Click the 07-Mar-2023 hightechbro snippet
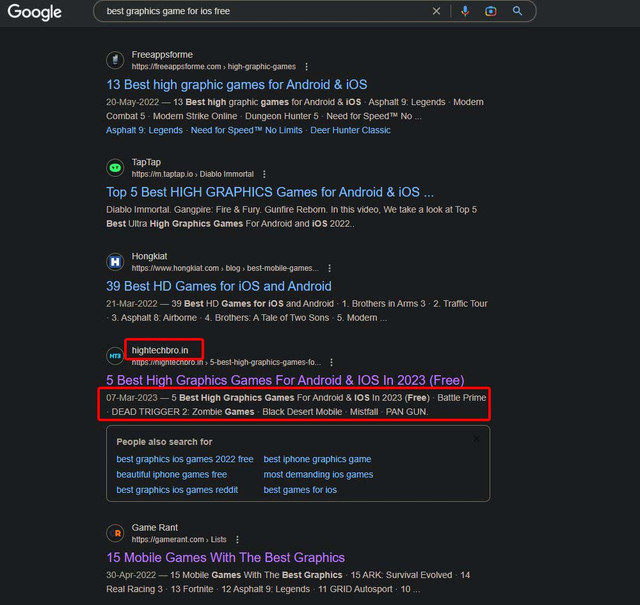This screenshot has width=640, height=605. (296, 405)
